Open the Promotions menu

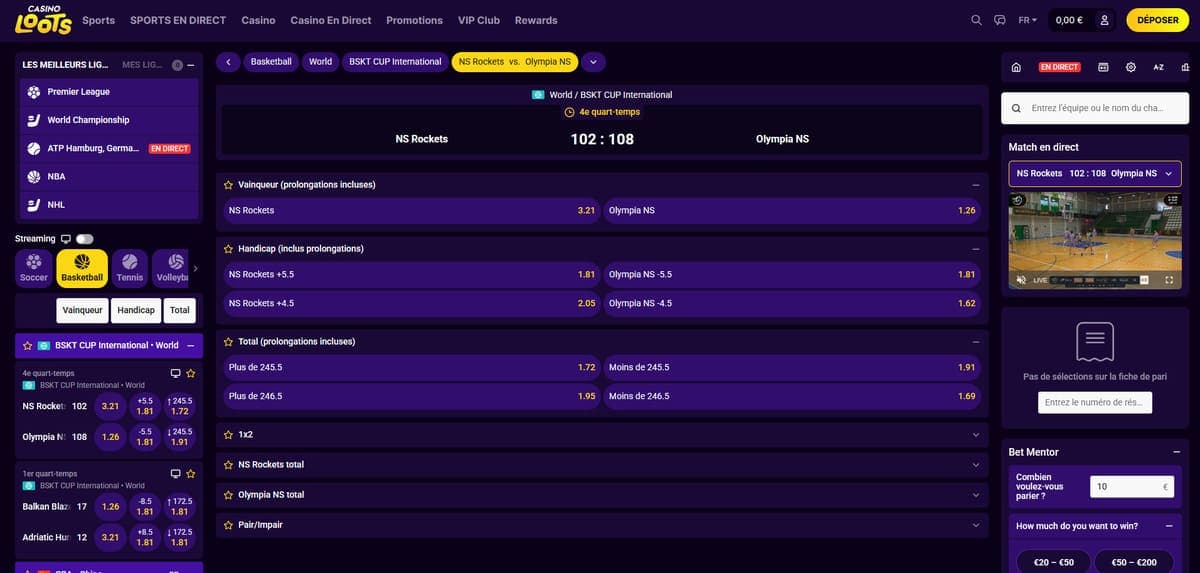(x=414, y=20)
